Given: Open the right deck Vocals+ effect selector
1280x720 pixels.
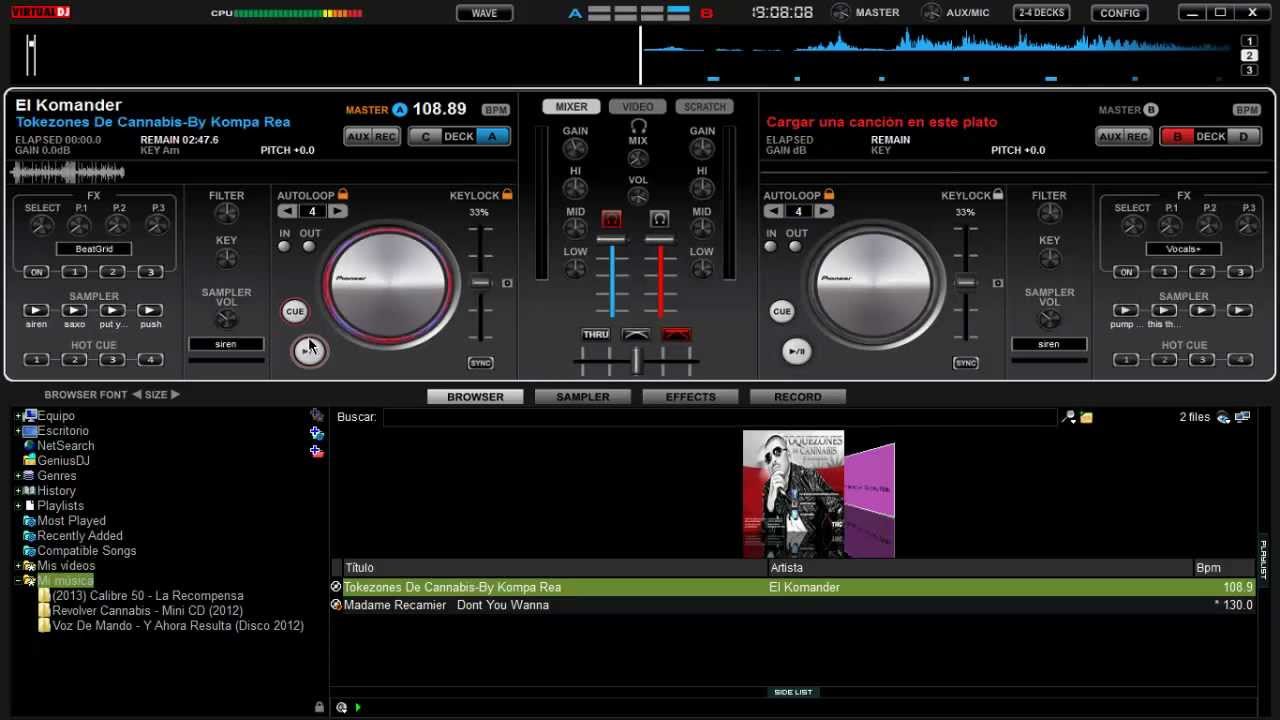Looking at the screenshot, I should [1184, 249].
